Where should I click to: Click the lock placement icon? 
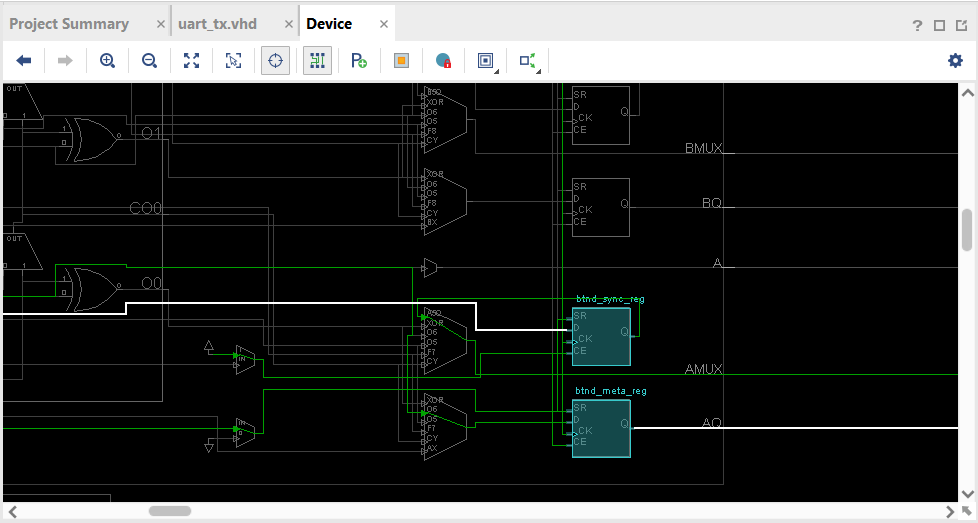coord(443,61)
